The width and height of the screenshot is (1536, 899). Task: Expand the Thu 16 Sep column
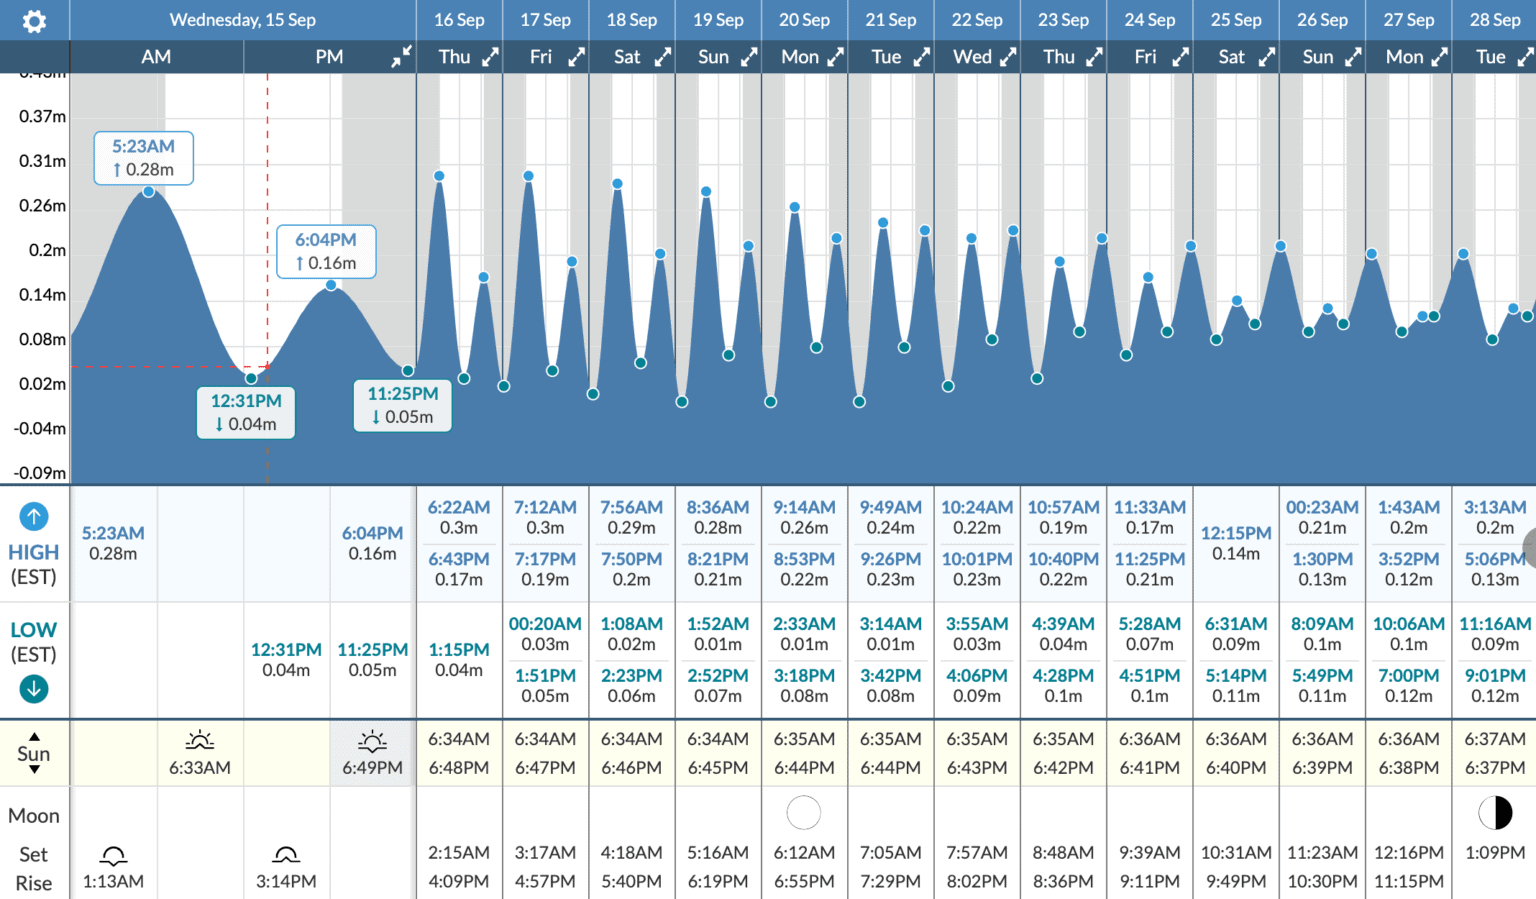[490, 58]
